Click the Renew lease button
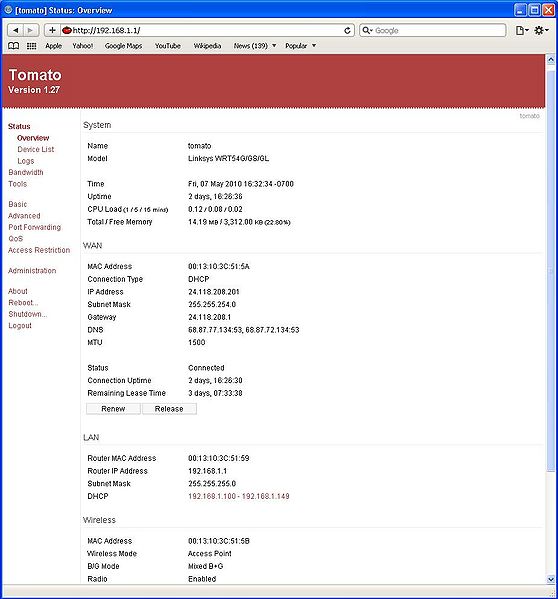558x599 pixels. coord(113,409)
